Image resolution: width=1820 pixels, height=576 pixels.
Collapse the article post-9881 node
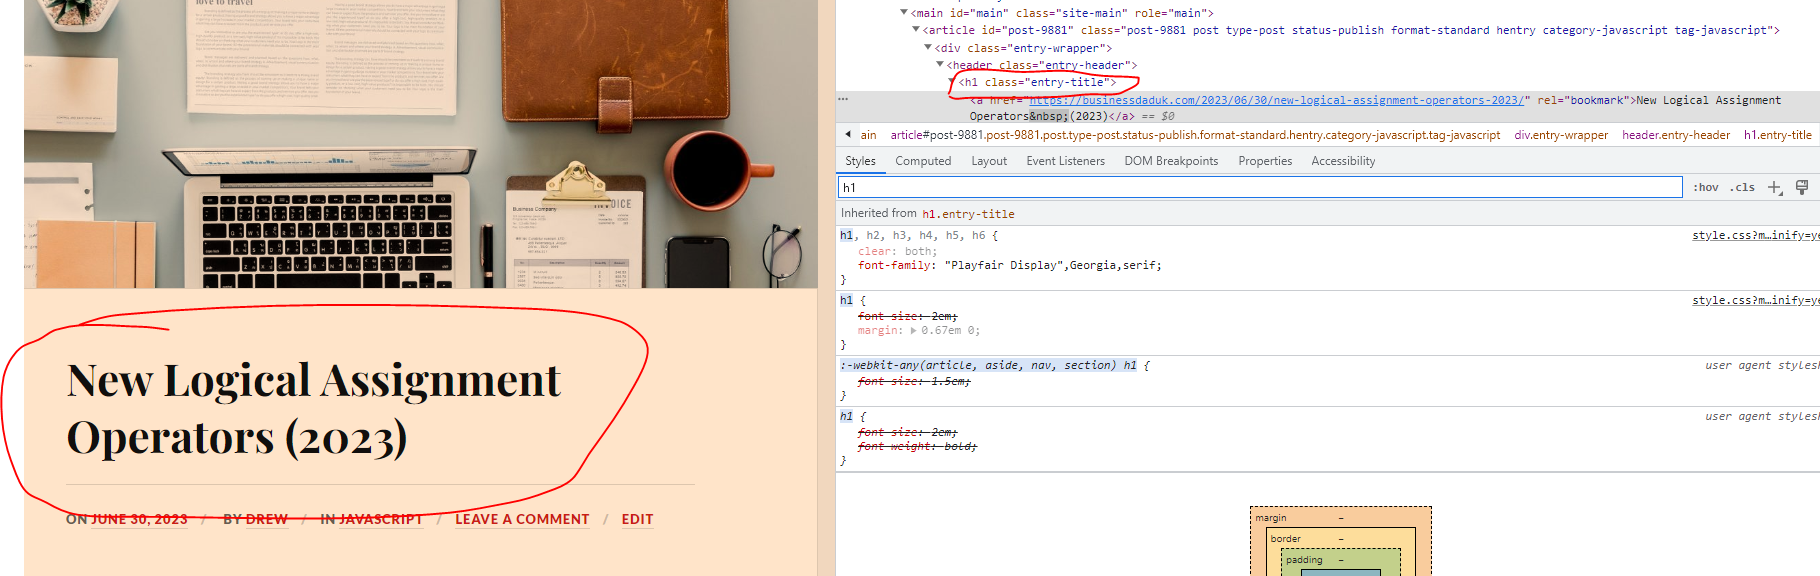click(x=916, y=30)
